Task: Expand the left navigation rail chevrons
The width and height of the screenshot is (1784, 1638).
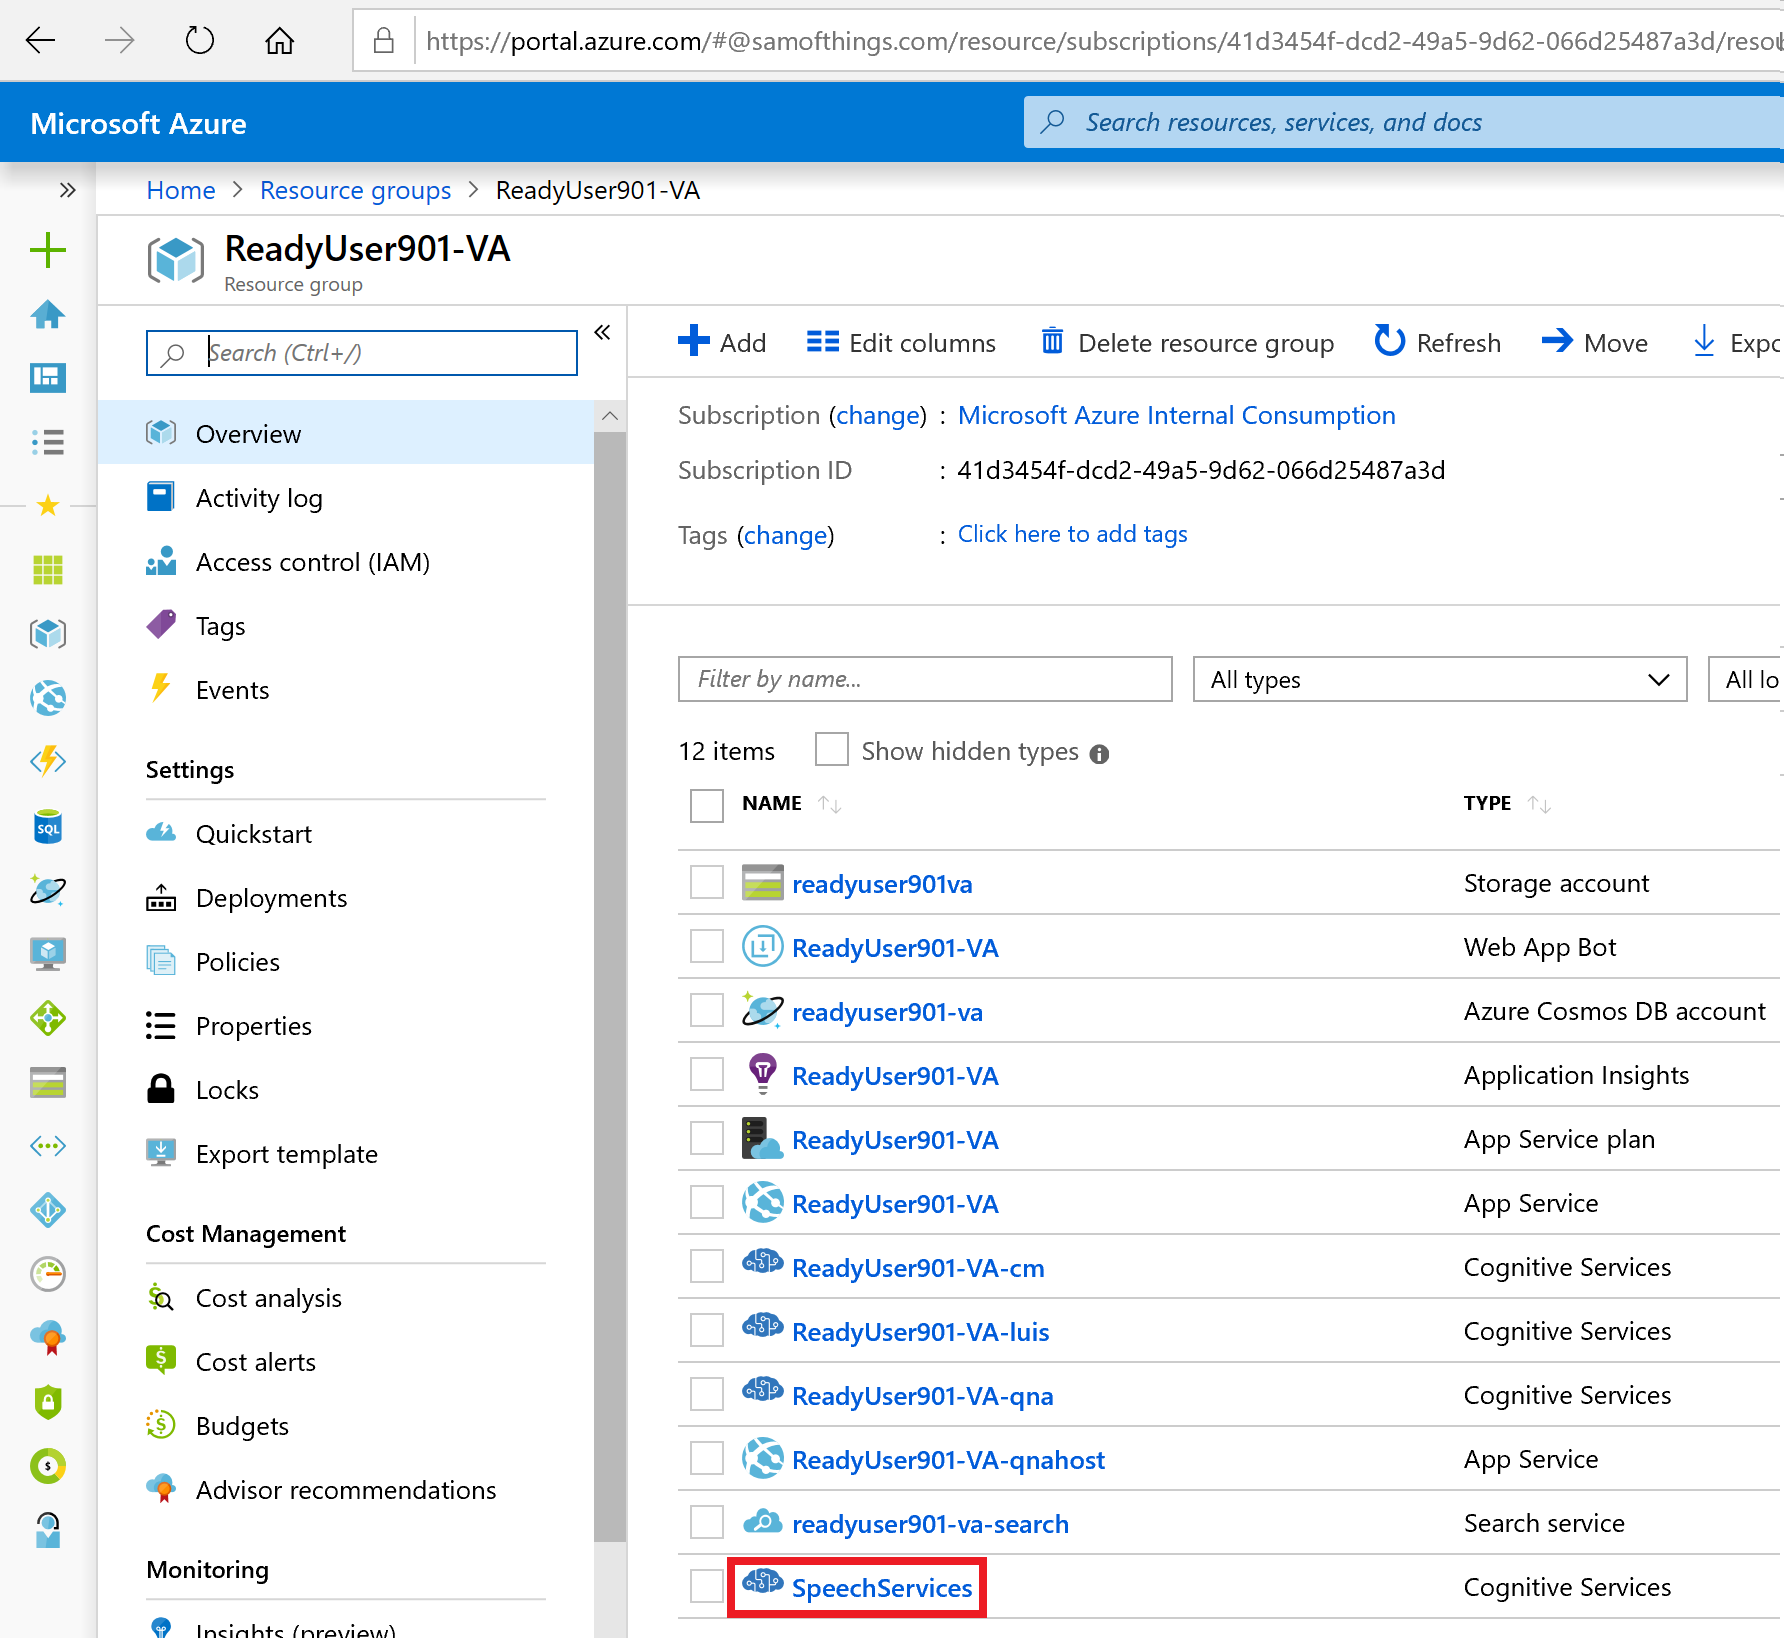Action: coord(67,190)
